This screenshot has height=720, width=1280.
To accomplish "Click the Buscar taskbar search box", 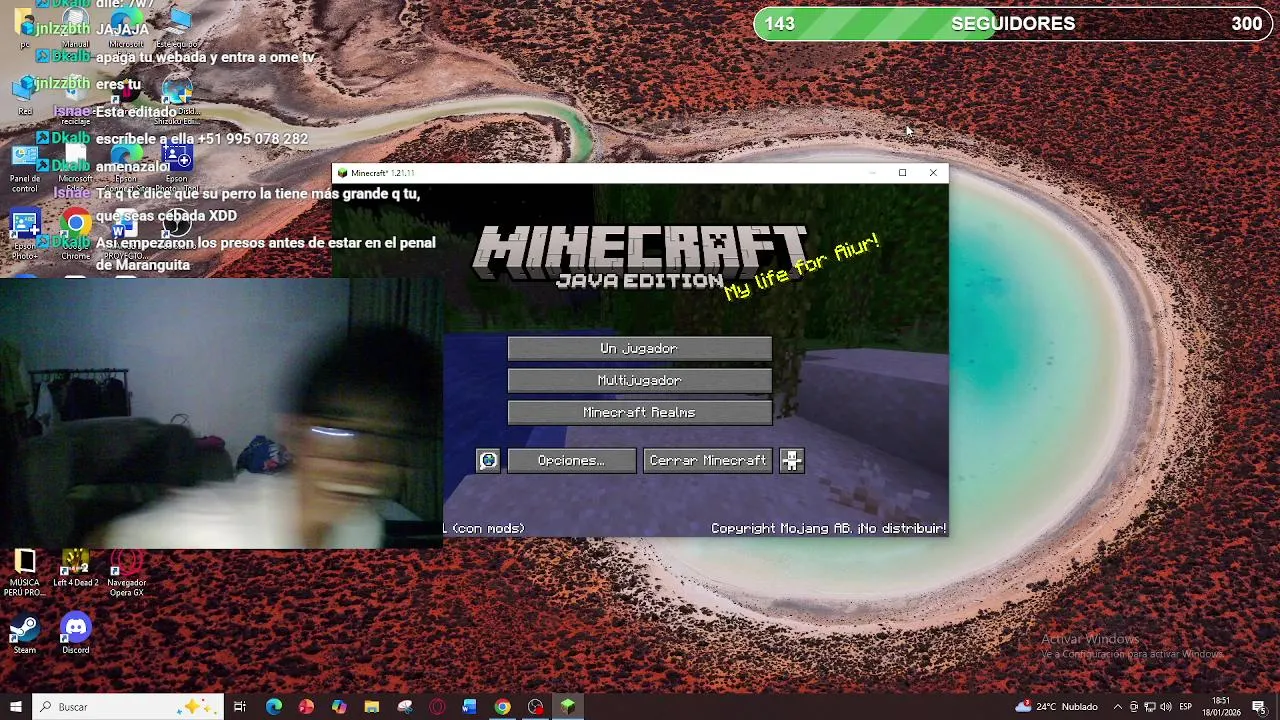I will coord(128,707).
